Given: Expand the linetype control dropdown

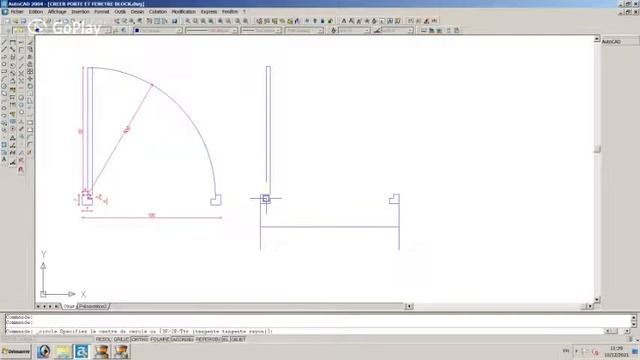Looking at the screenshot, I should [235, 31].
